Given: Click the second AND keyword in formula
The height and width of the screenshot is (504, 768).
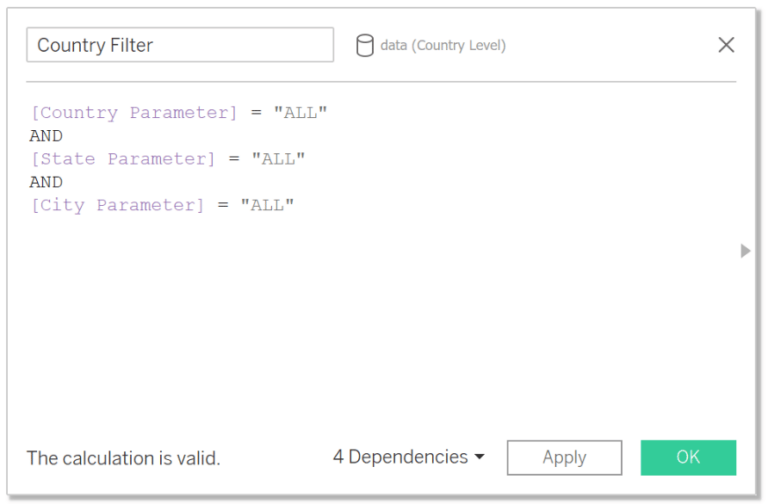Looking at the screenshot, I should coord(46,182).
